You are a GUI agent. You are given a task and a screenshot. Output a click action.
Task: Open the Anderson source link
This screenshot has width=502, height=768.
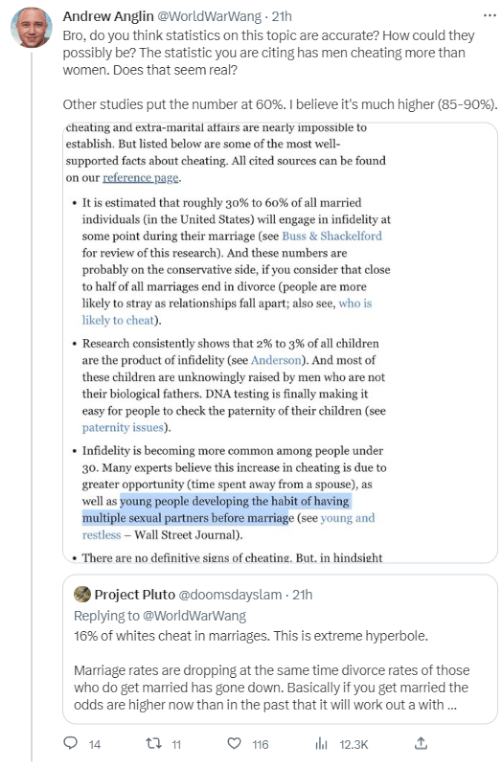[277, 360]
